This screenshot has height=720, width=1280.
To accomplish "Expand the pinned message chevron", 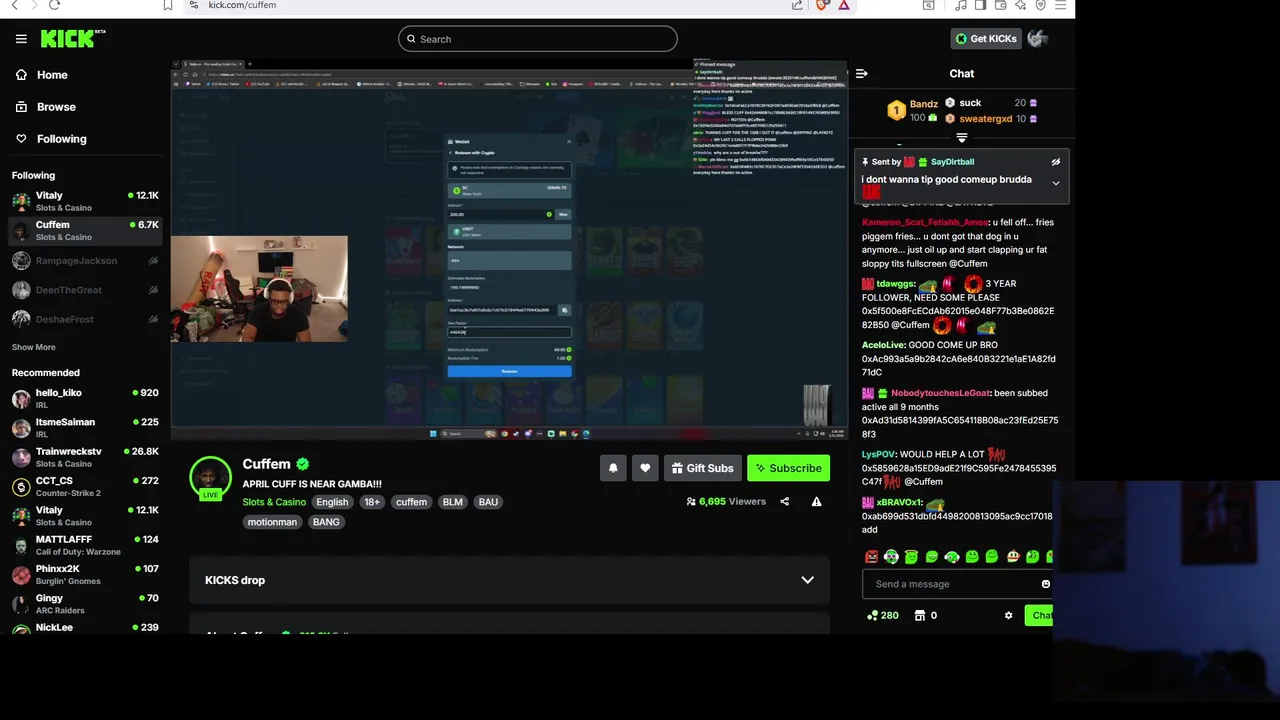I will point(1055,183).
